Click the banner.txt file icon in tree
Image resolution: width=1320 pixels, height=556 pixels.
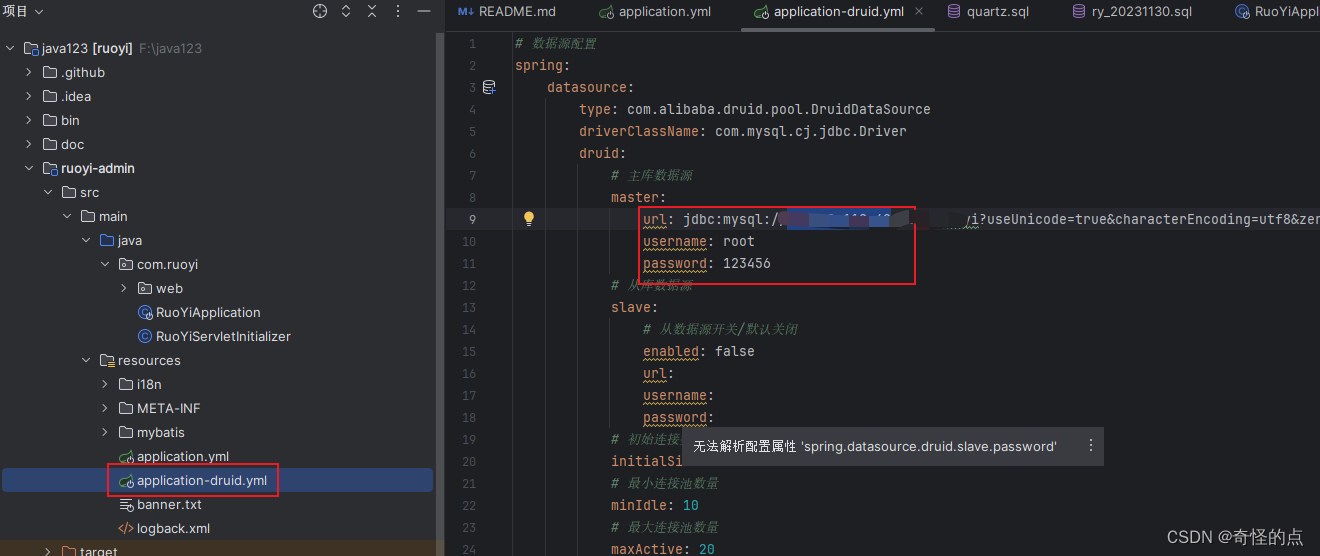pos(126,505)
